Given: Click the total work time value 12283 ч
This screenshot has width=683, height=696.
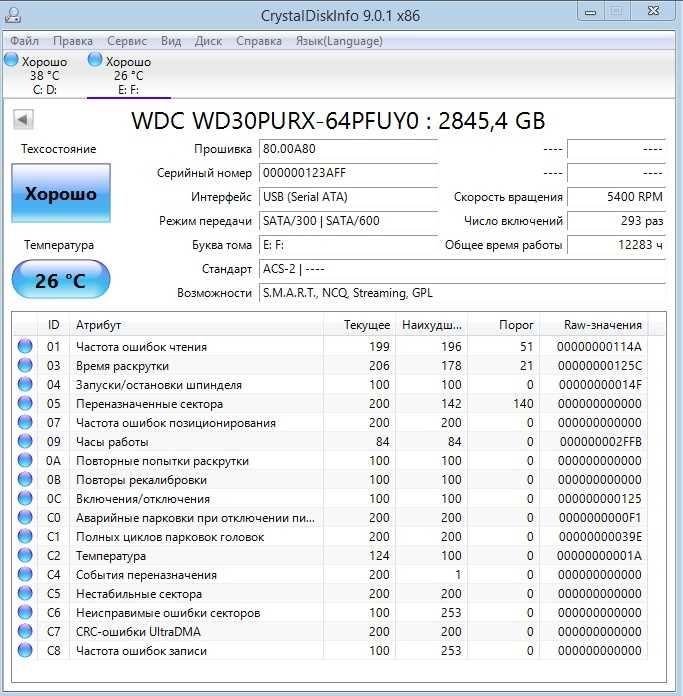Looking at the screenshot, I should point(616,245).
